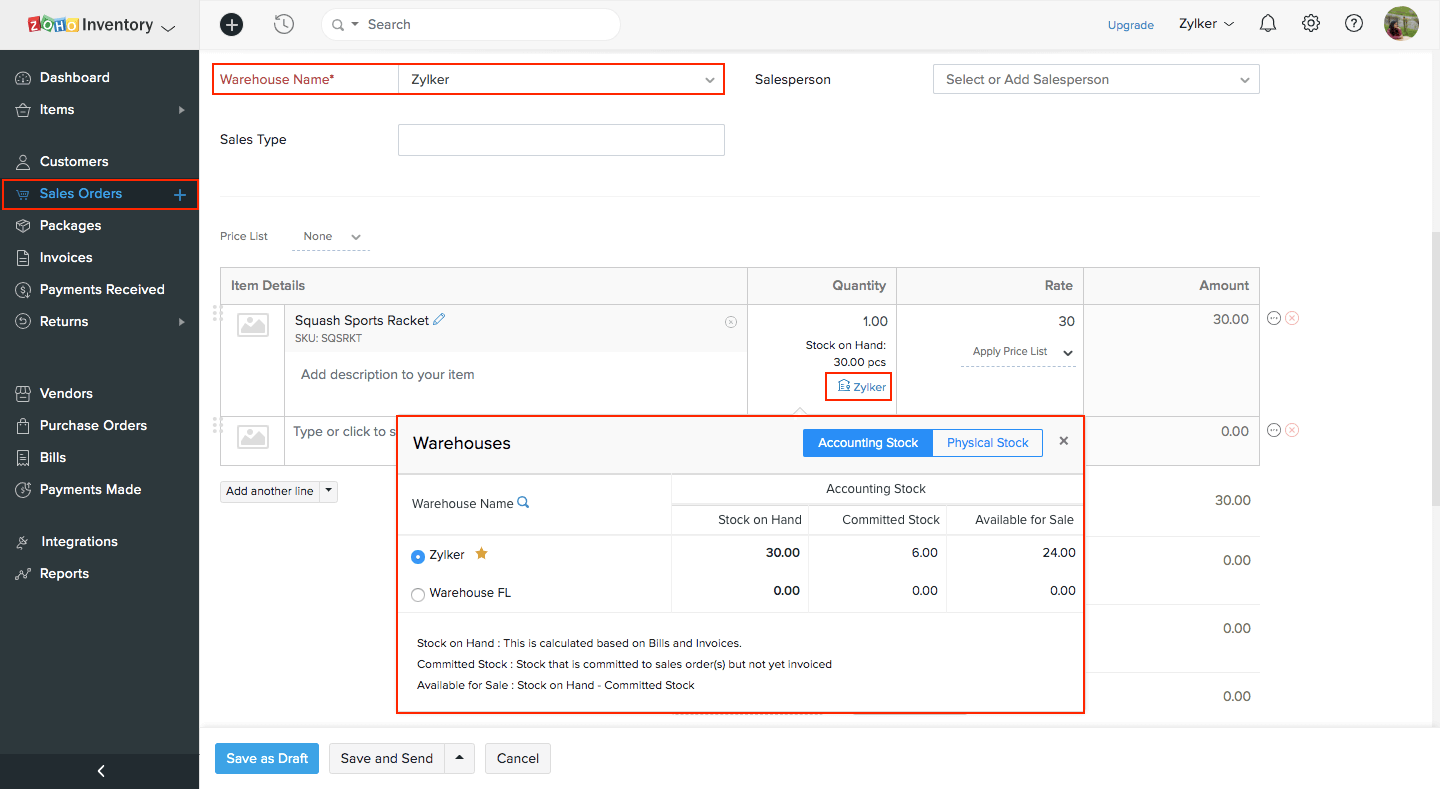
Task: Open the settings gear icon
Action: click(1311, 24)
